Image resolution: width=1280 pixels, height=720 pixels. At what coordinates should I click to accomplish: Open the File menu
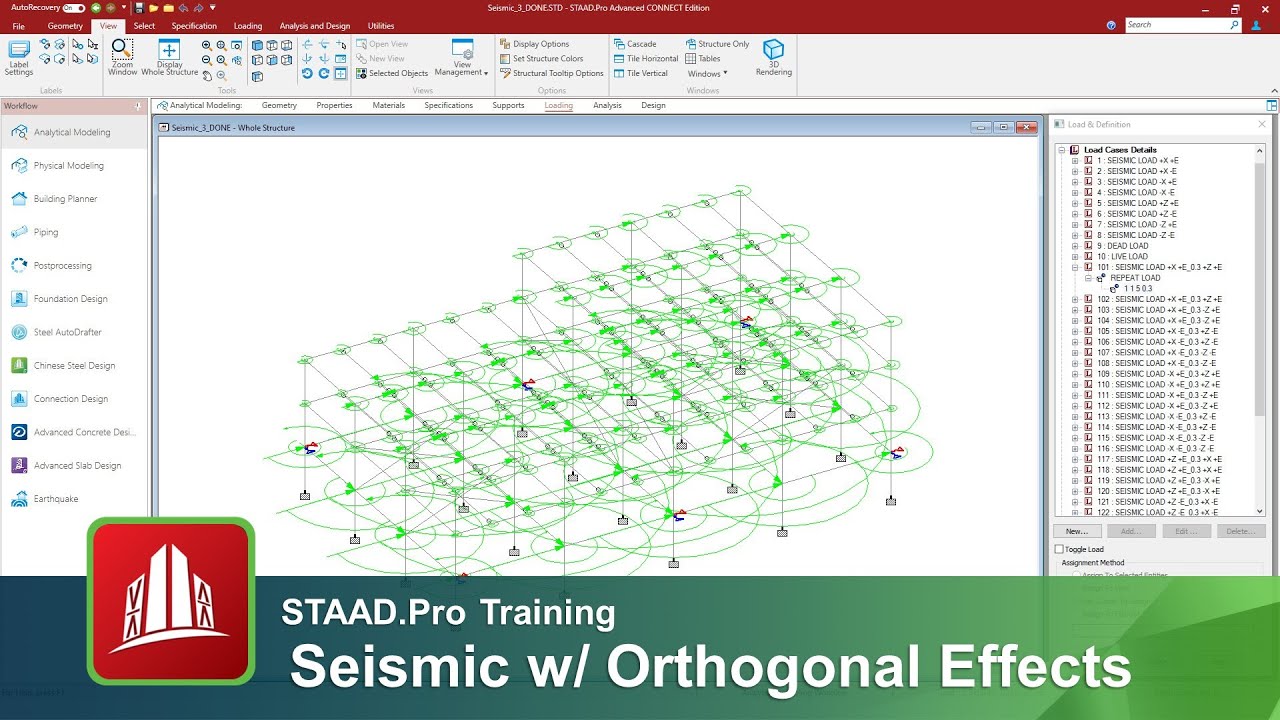pyautogui.click(x=18, y=26)
